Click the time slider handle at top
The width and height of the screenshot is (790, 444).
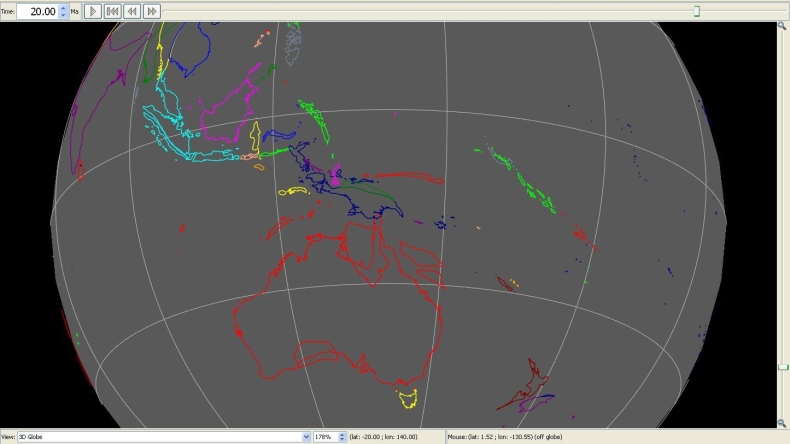click(697, 11)
